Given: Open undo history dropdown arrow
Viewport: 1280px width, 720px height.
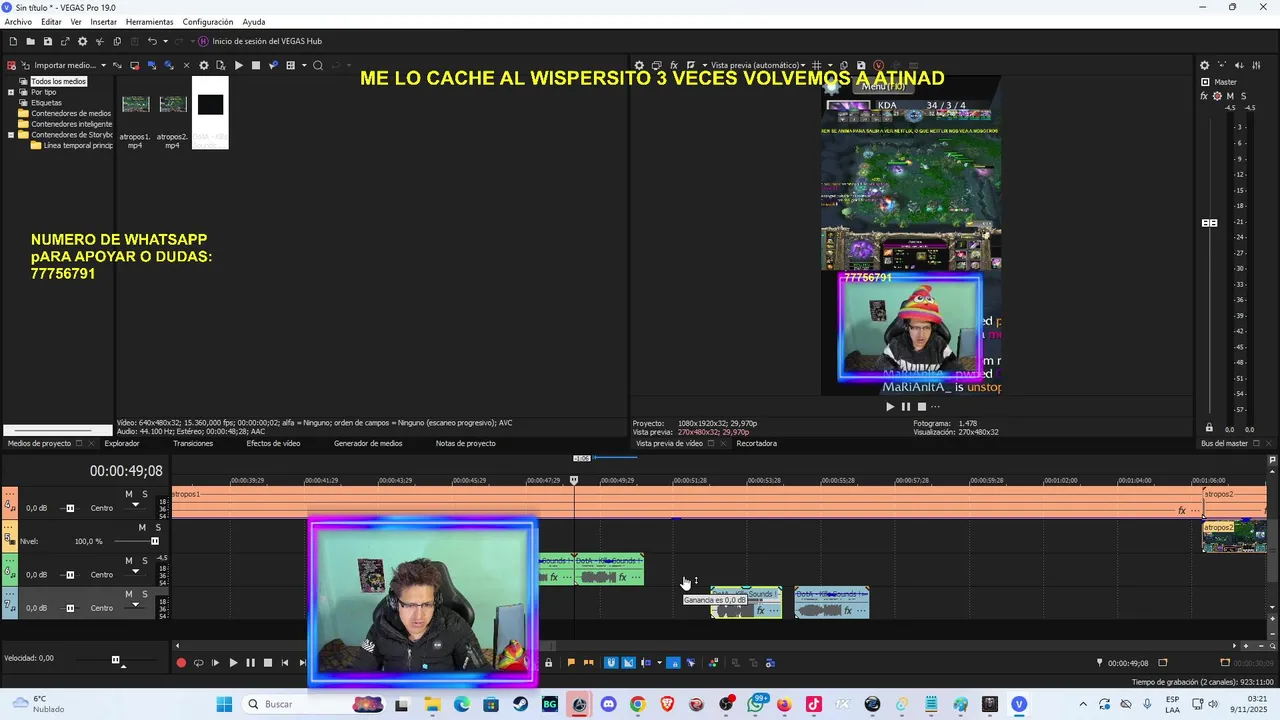Looking at the screenshot, I should coord(165,41).
